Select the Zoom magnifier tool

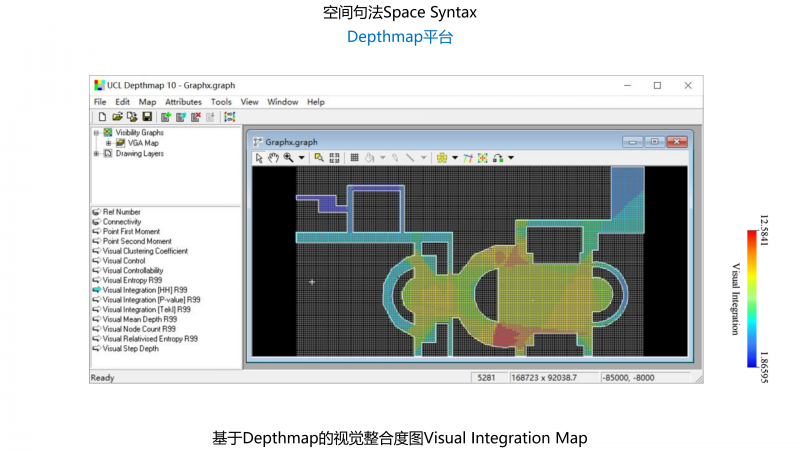(x=288, y=158)
